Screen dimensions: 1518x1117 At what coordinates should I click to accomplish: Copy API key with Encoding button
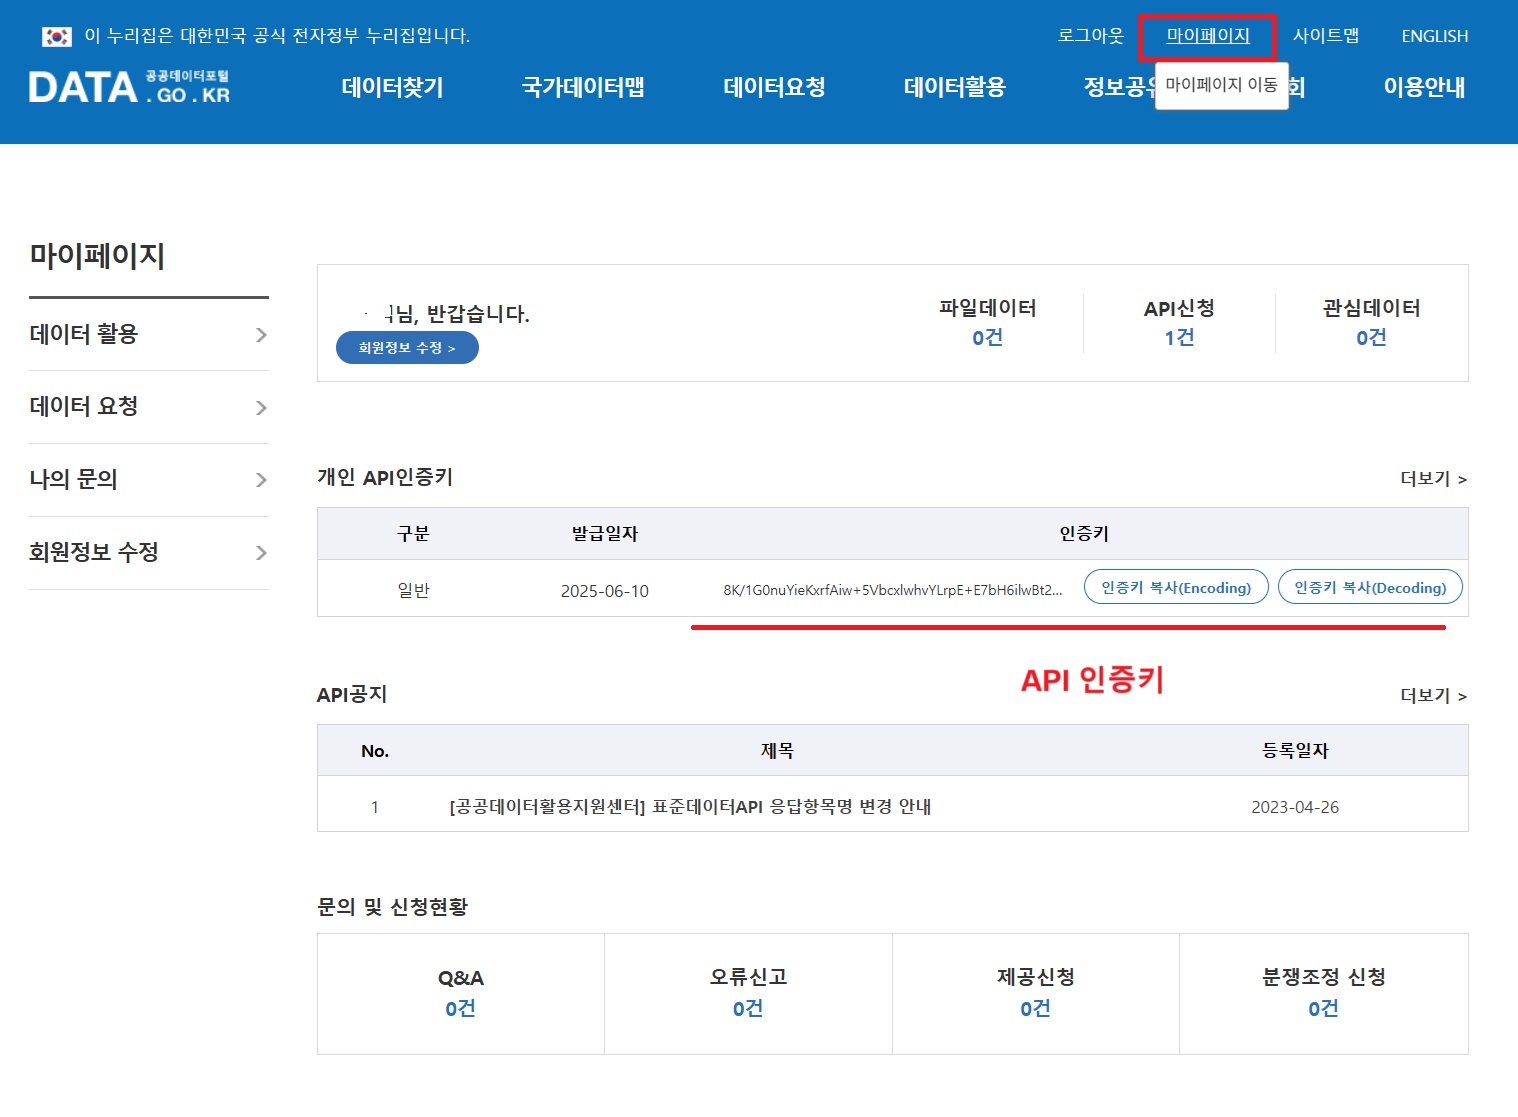click(x=1176, y=588)
